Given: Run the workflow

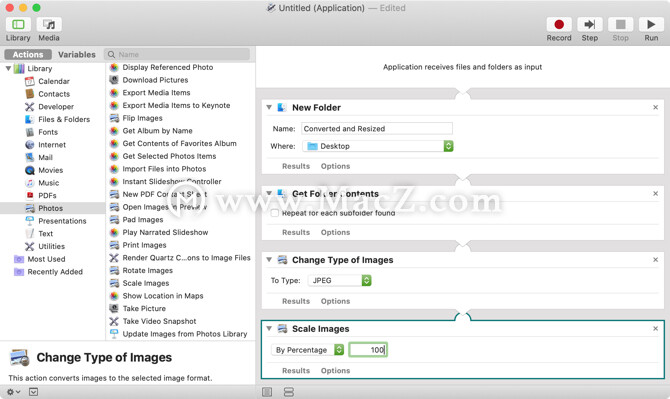Looking at the screenshot, I should [x=651, y=25].
